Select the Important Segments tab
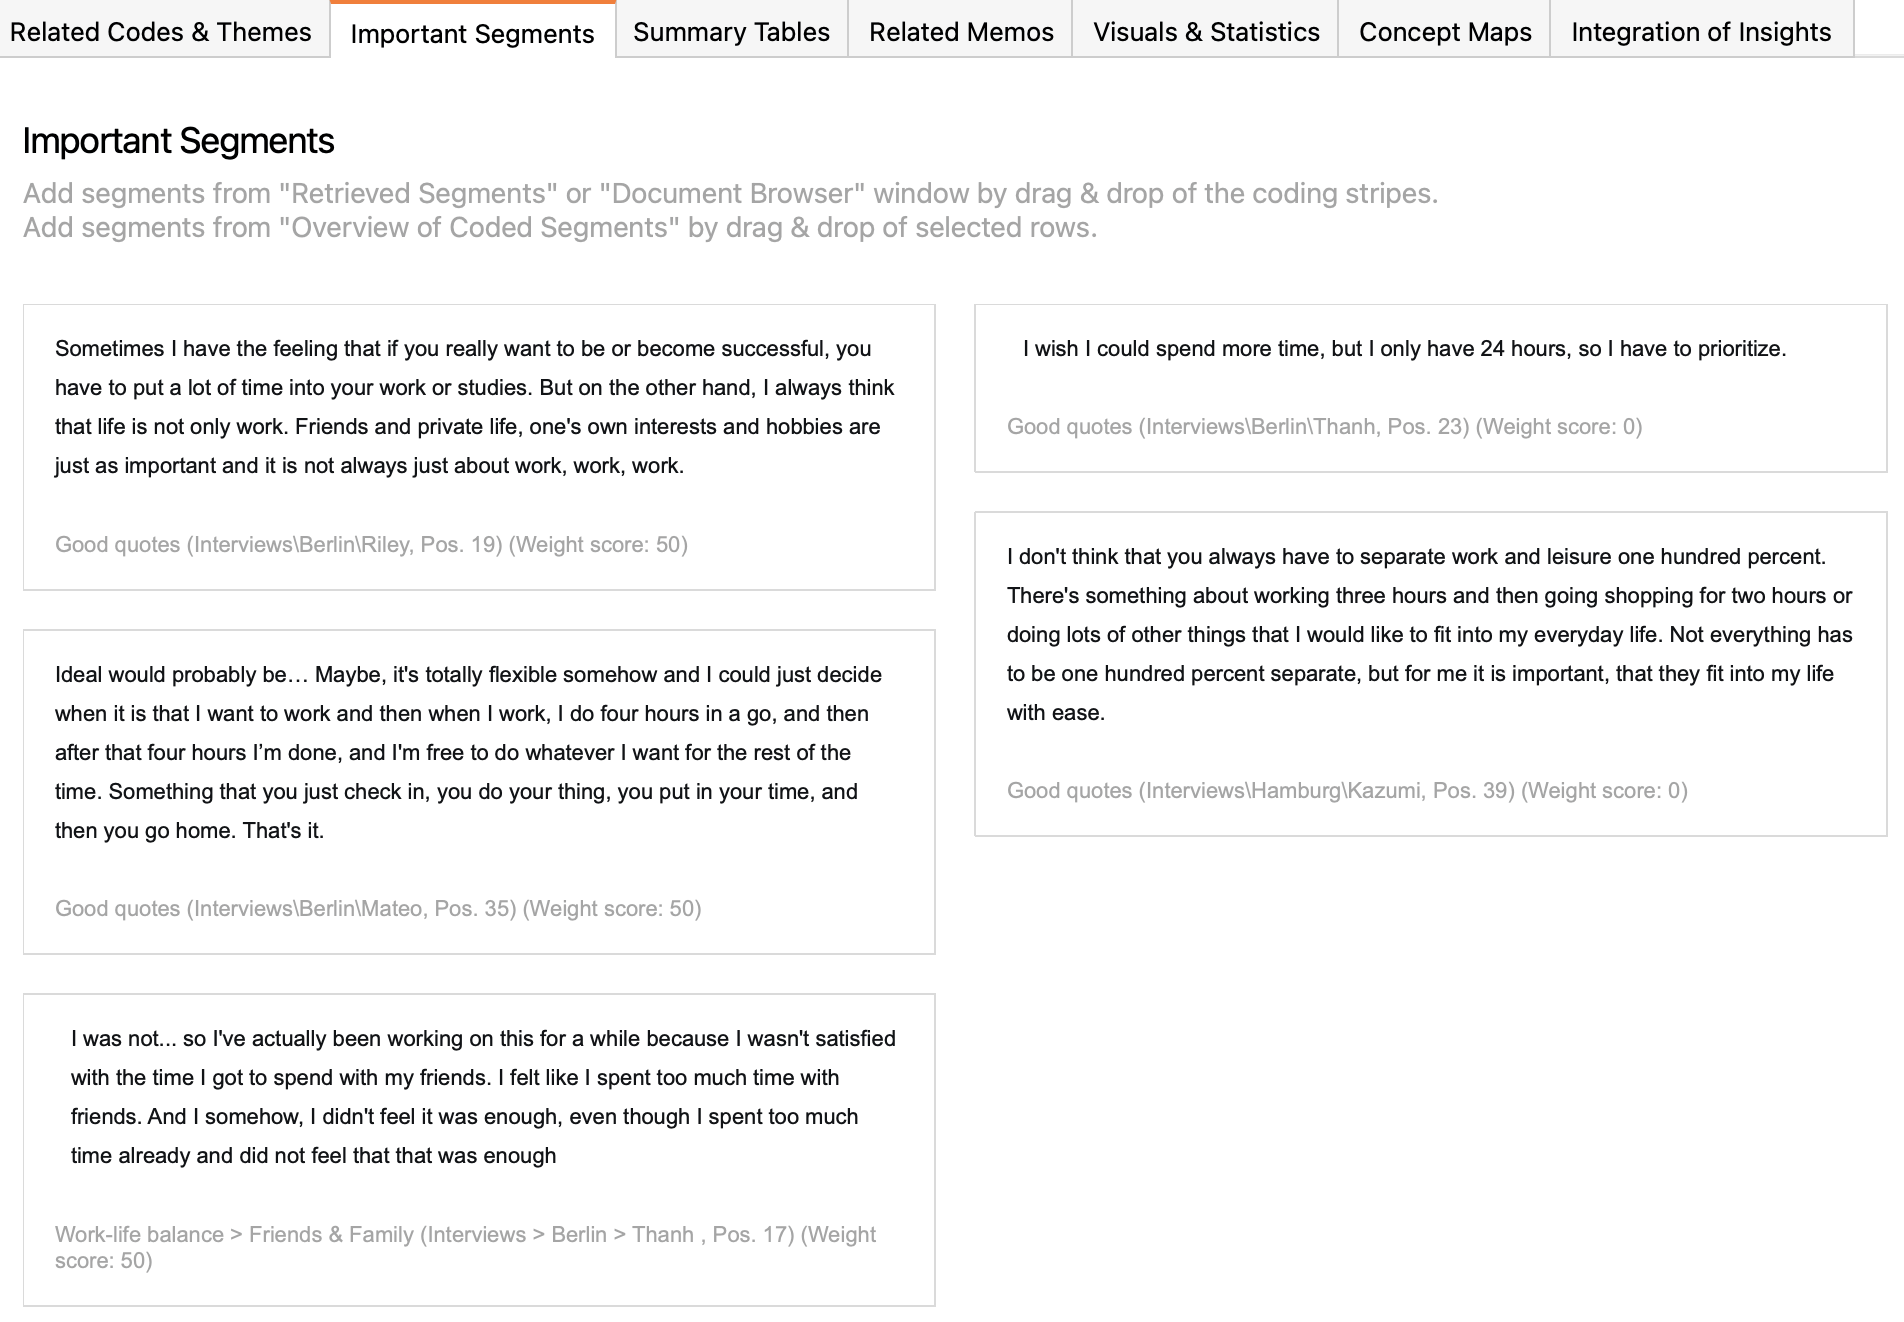This screenshot has height=1322, width=1904. 473,33
